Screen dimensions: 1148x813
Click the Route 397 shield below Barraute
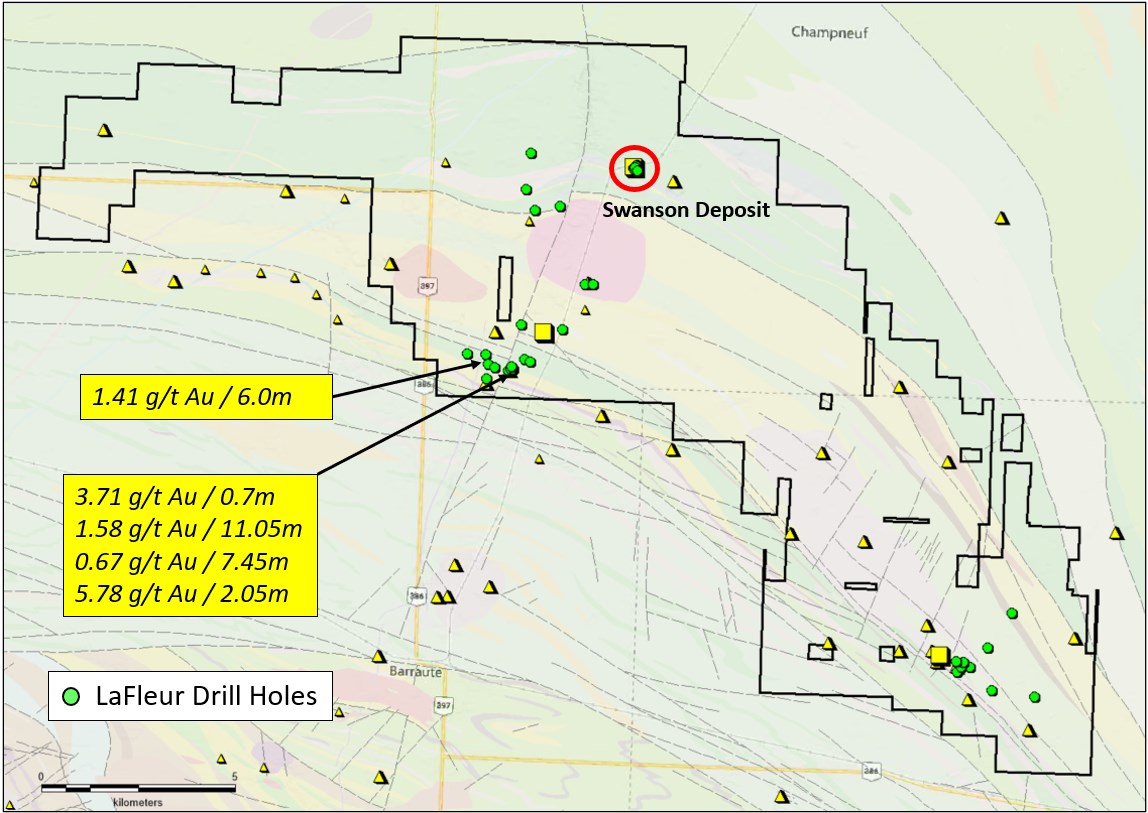point(442,706)
